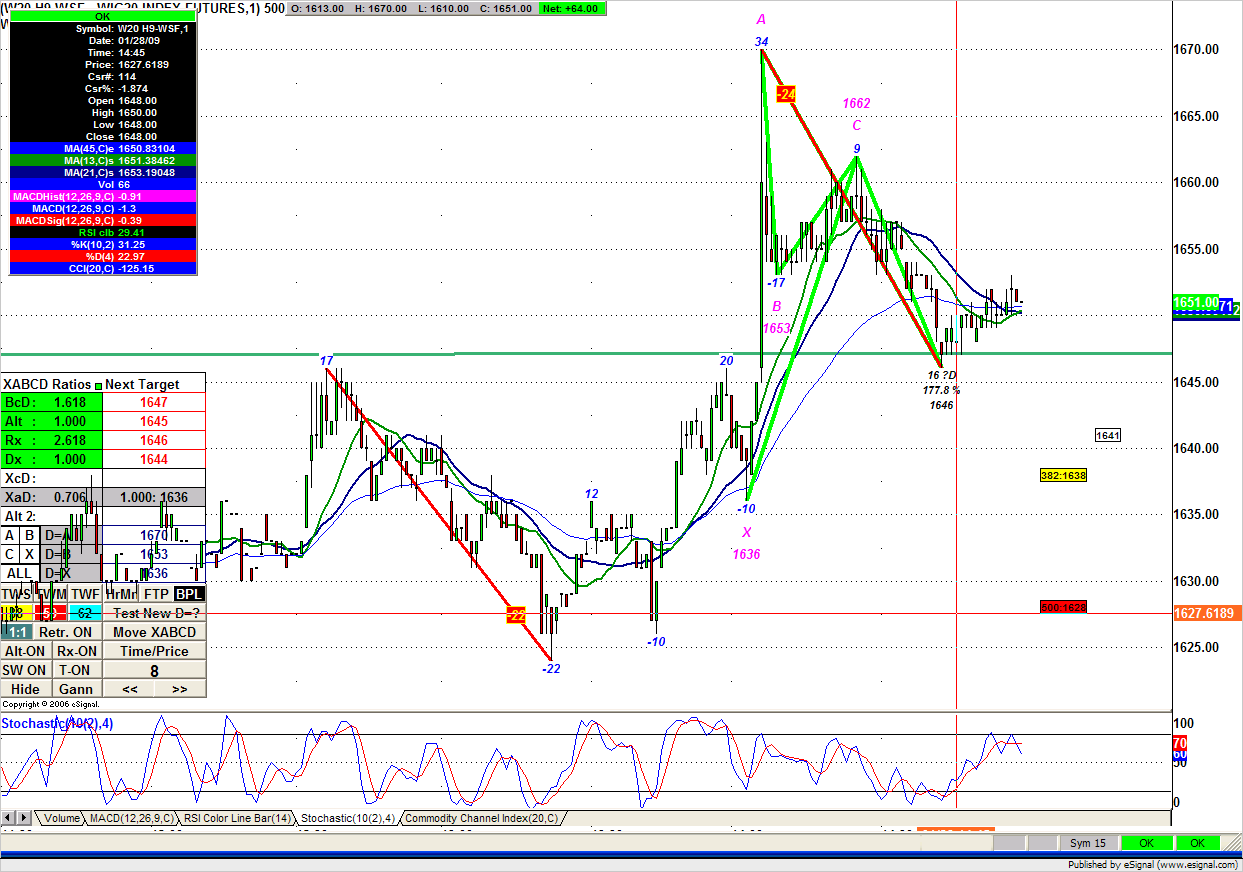Toggle the Alt-ON switch

coord(25,651)
